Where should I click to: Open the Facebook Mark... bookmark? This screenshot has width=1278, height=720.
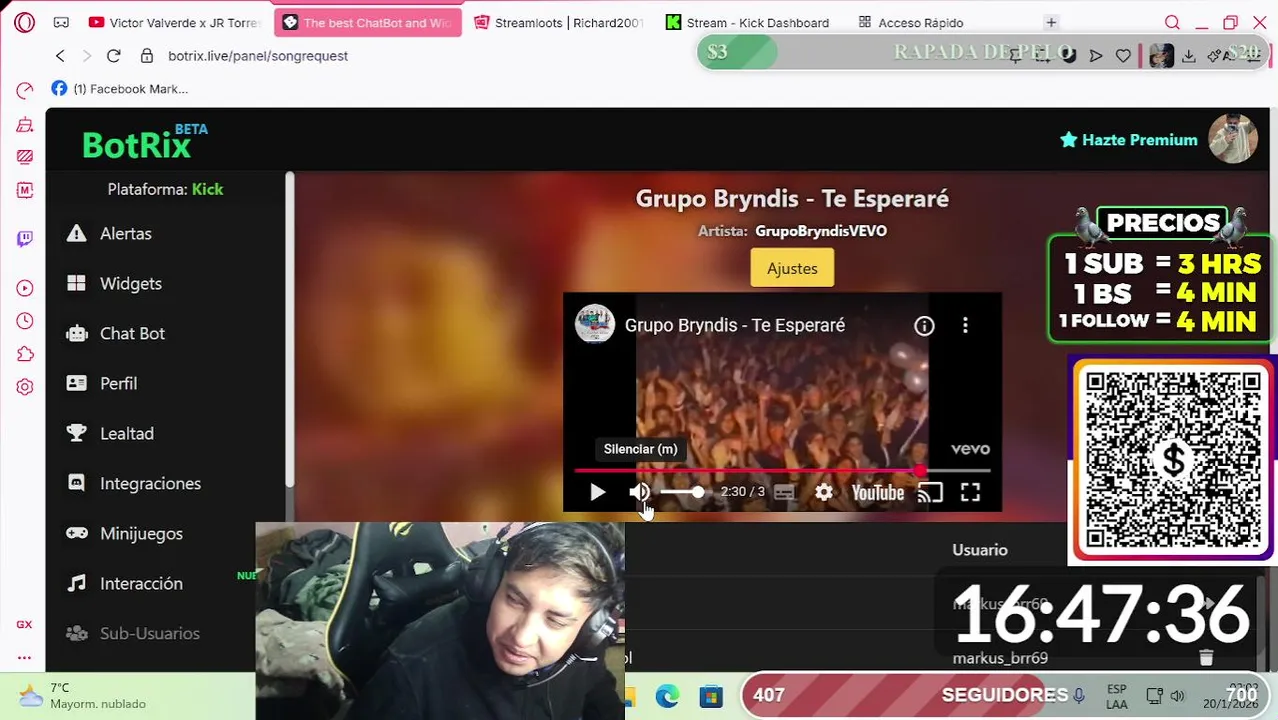tap(120, 89)
